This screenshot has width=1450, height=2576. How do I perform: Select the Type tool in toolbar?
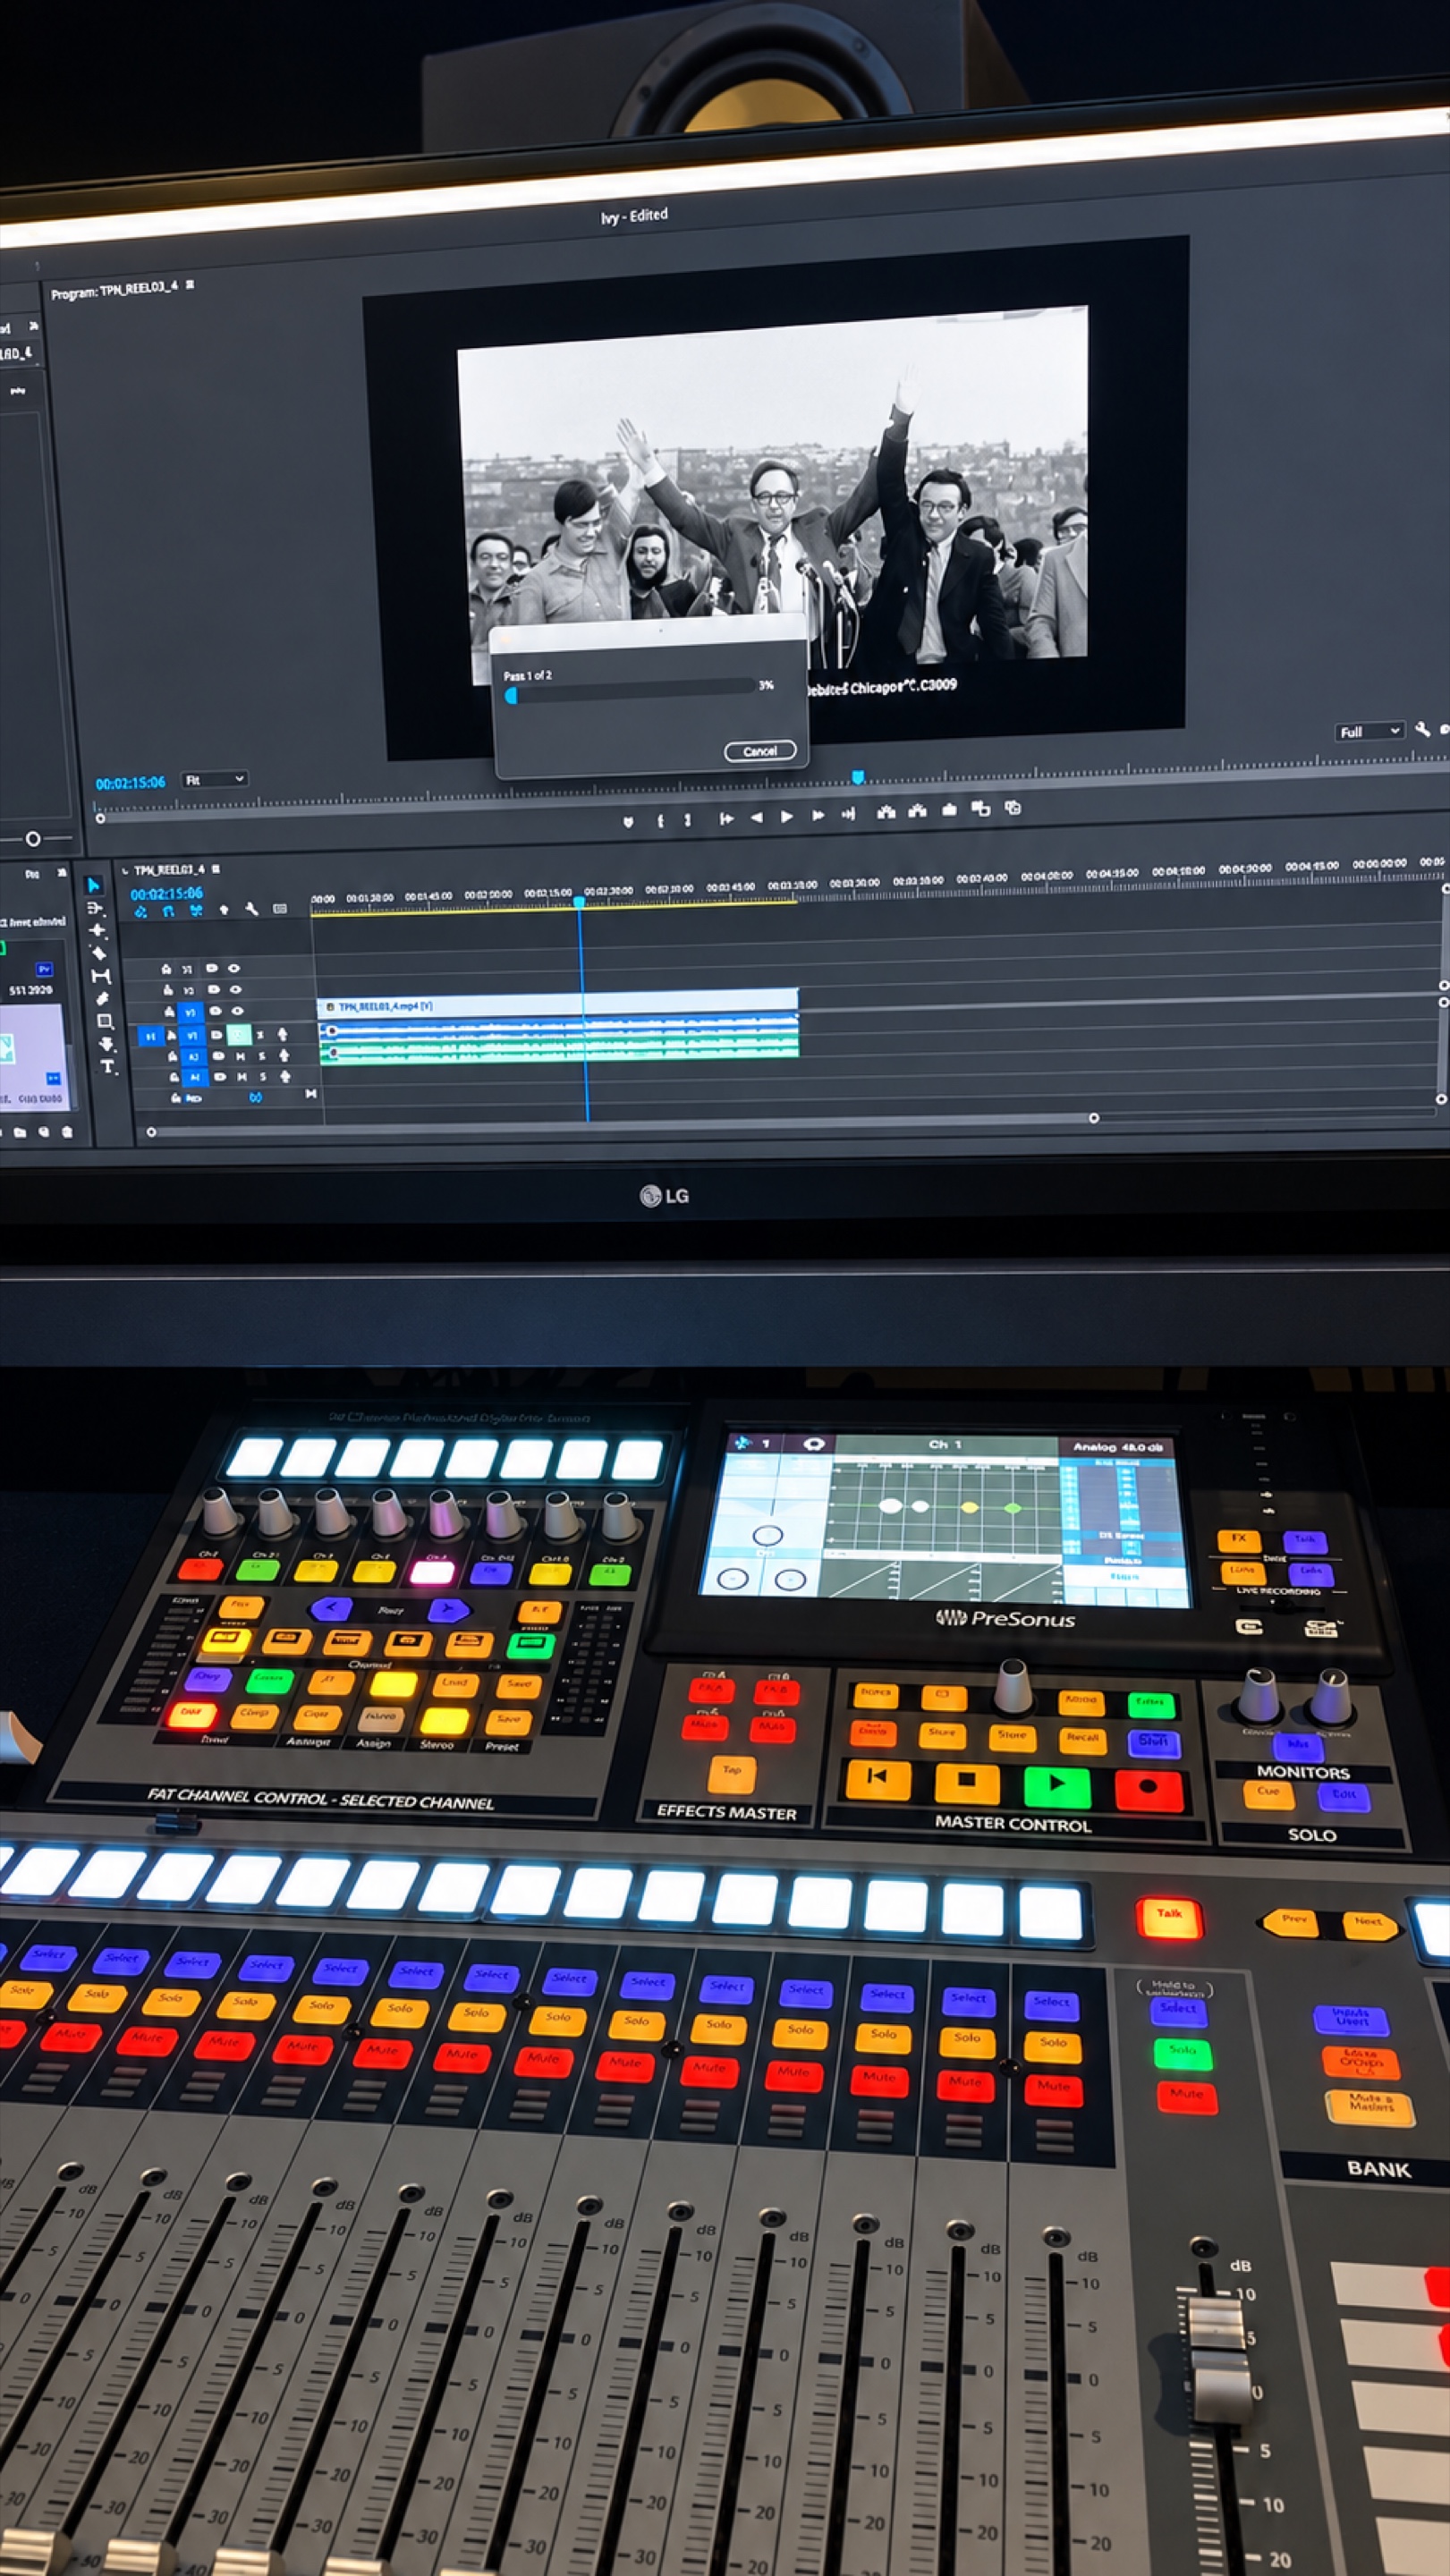[x=108, y=1067]
